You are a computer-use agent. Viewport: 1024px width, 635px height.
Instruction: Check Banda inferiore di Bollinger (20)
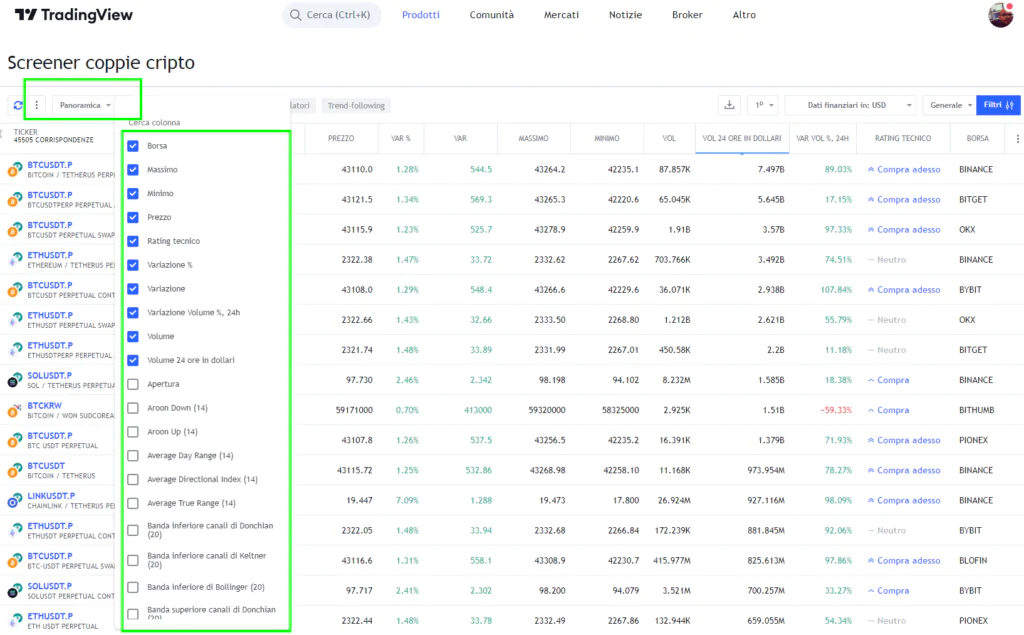pos(133,587)
